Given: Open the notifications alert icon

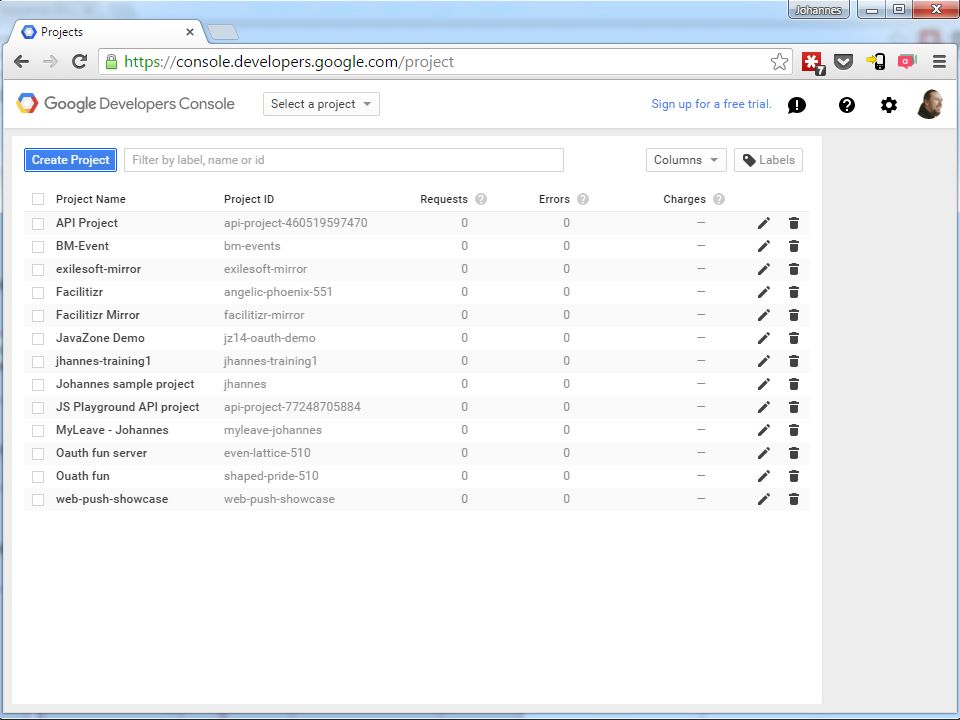Looking at the screenshot, I should click(797, 105).
